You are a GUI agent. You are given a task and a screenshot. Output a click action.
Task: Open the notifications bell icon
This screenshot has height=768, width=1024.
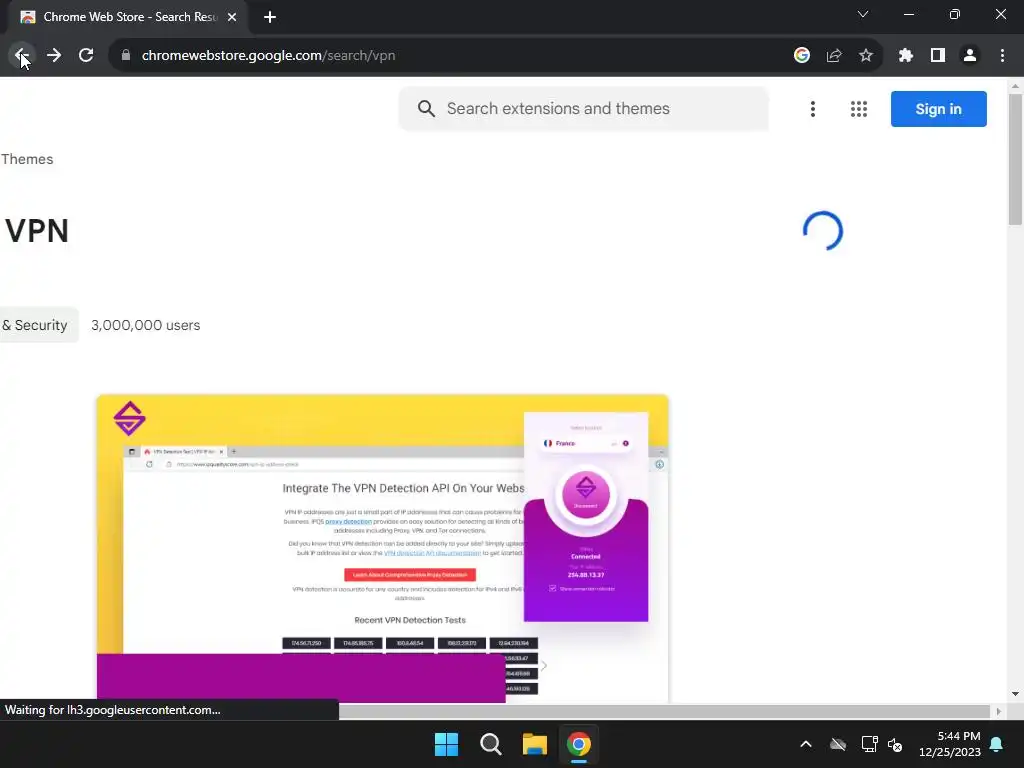point(997,744)
